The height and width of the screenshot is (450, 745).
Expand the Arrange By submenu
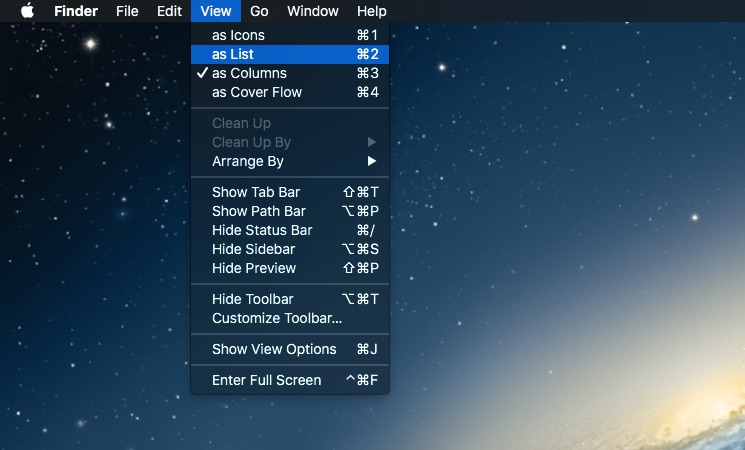coord(290,161)
